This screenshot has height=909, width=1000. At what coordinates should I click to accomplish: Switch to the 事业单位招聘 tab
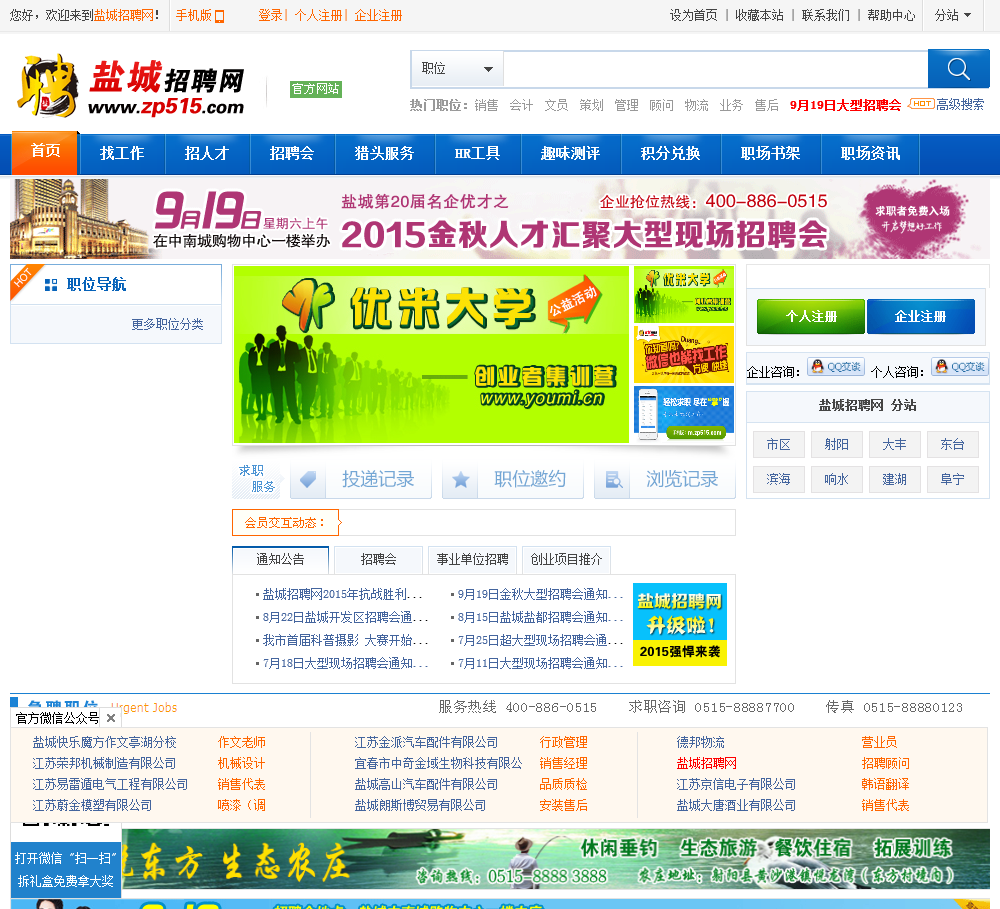[473, 559]
